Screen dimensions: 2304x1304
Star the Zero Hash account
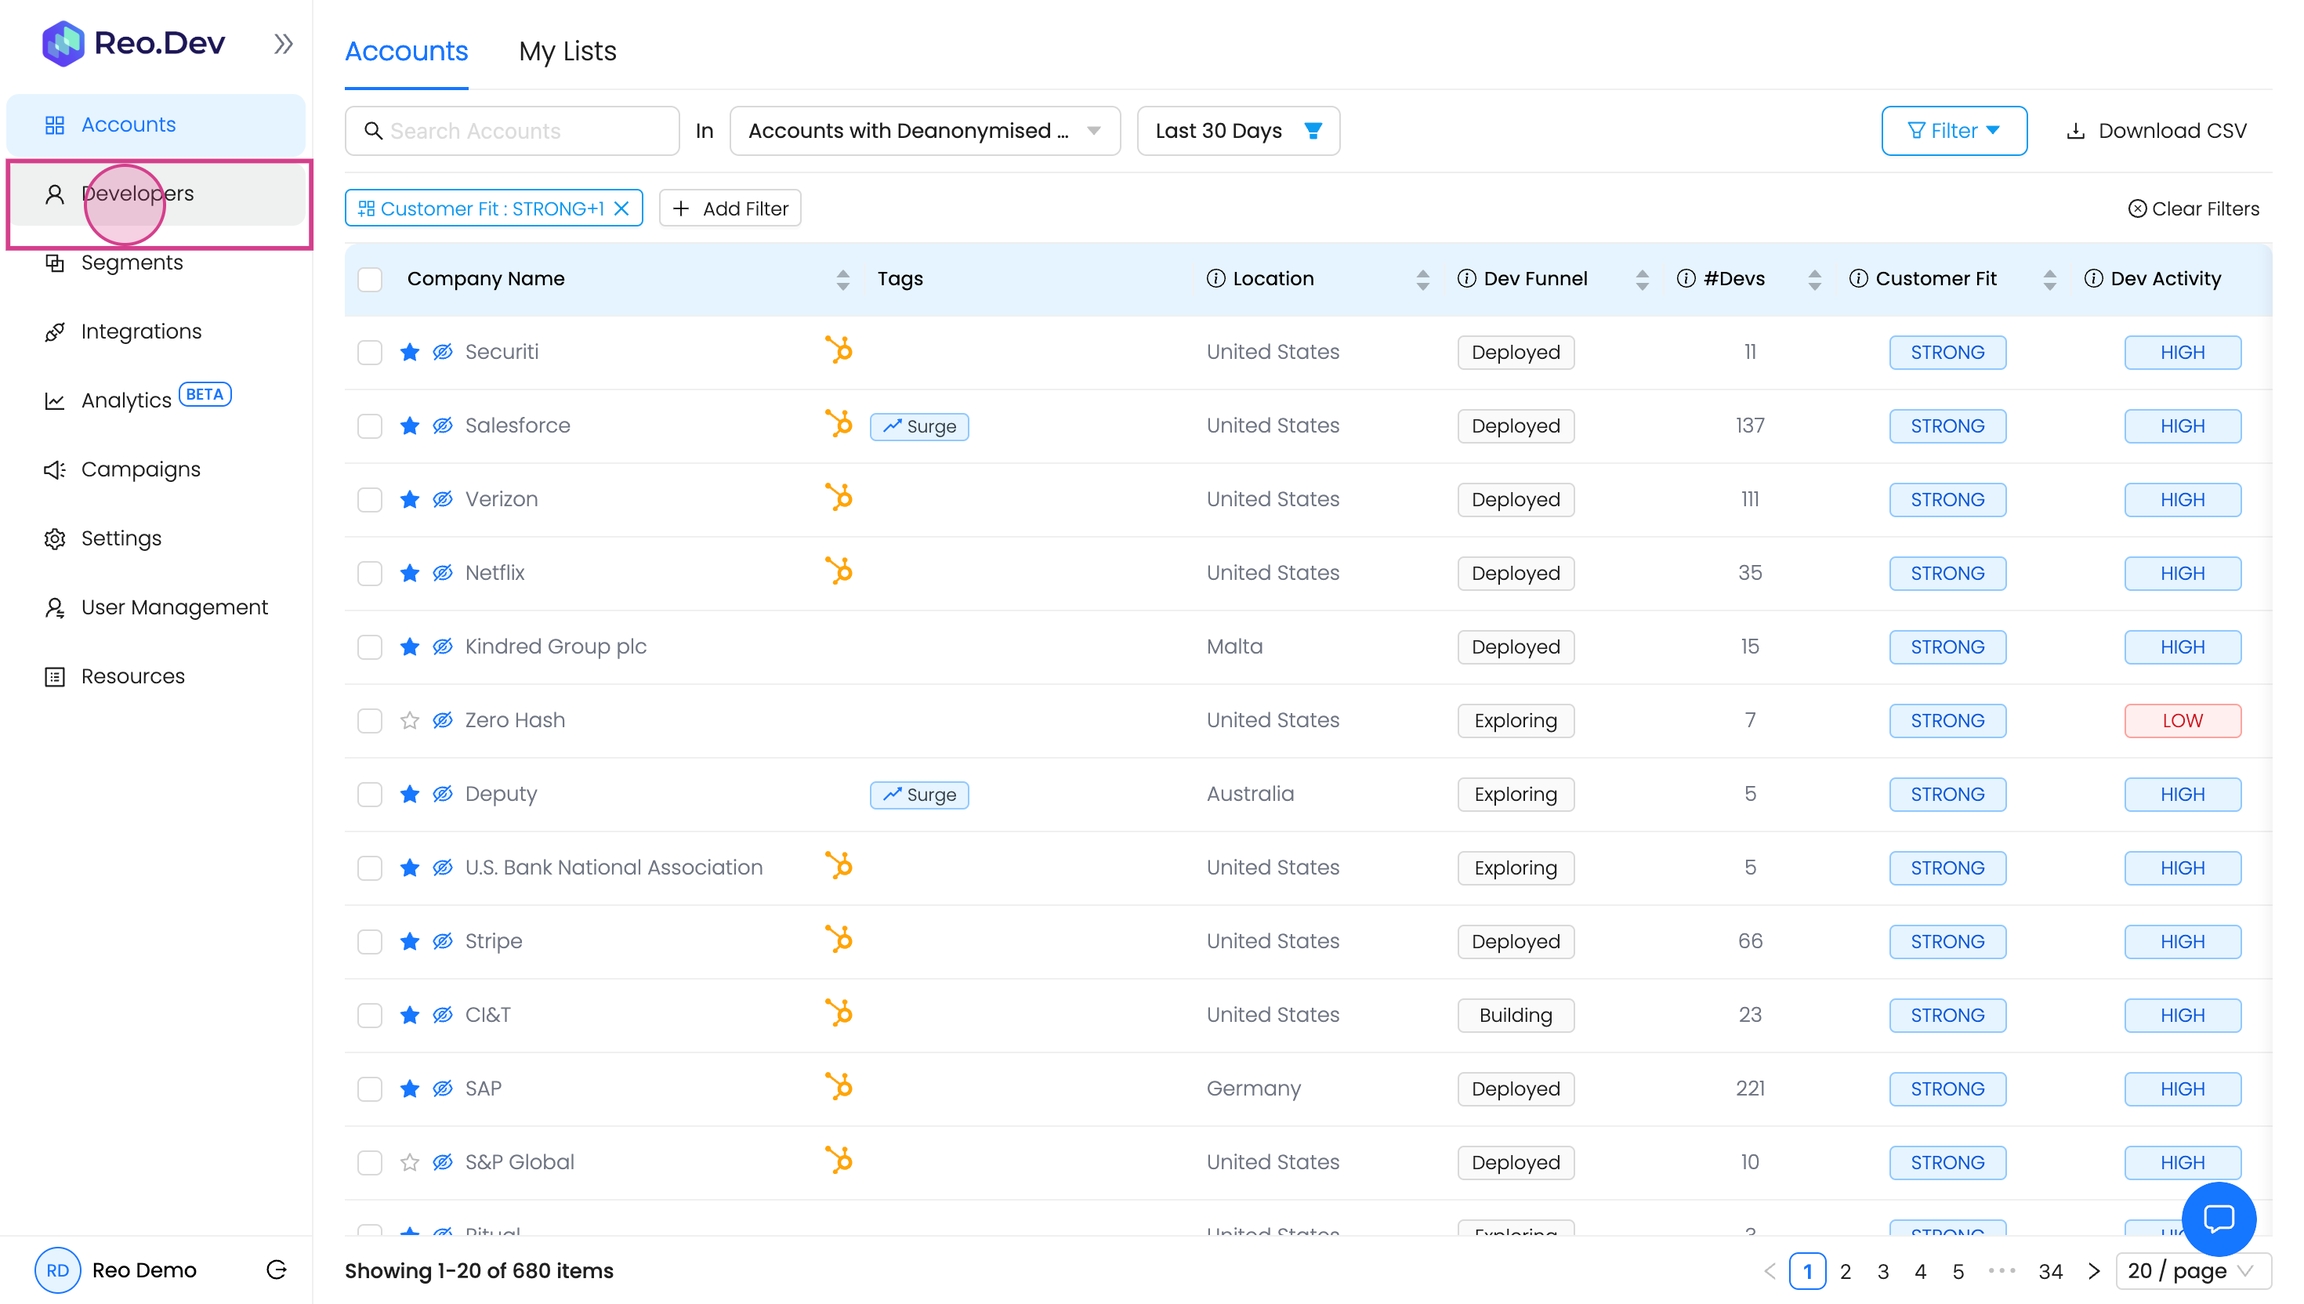pos(409,720)
